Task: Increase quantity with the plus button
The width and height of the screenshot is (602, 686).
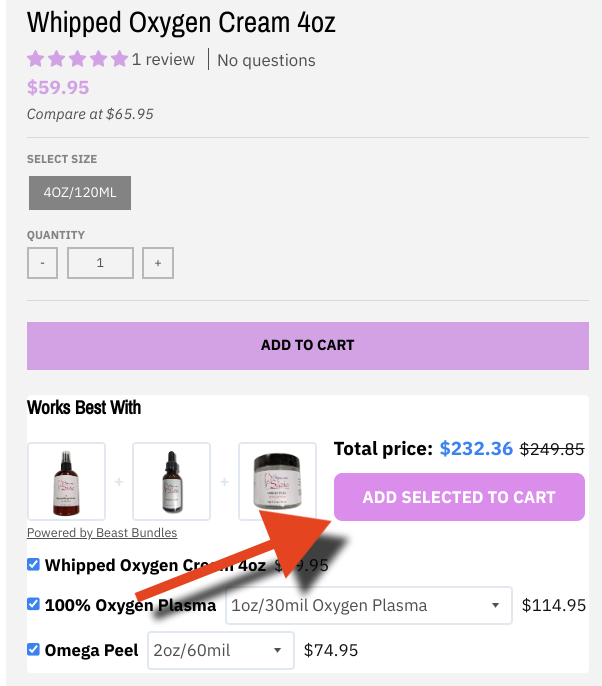Action: (x=158, y=263)
